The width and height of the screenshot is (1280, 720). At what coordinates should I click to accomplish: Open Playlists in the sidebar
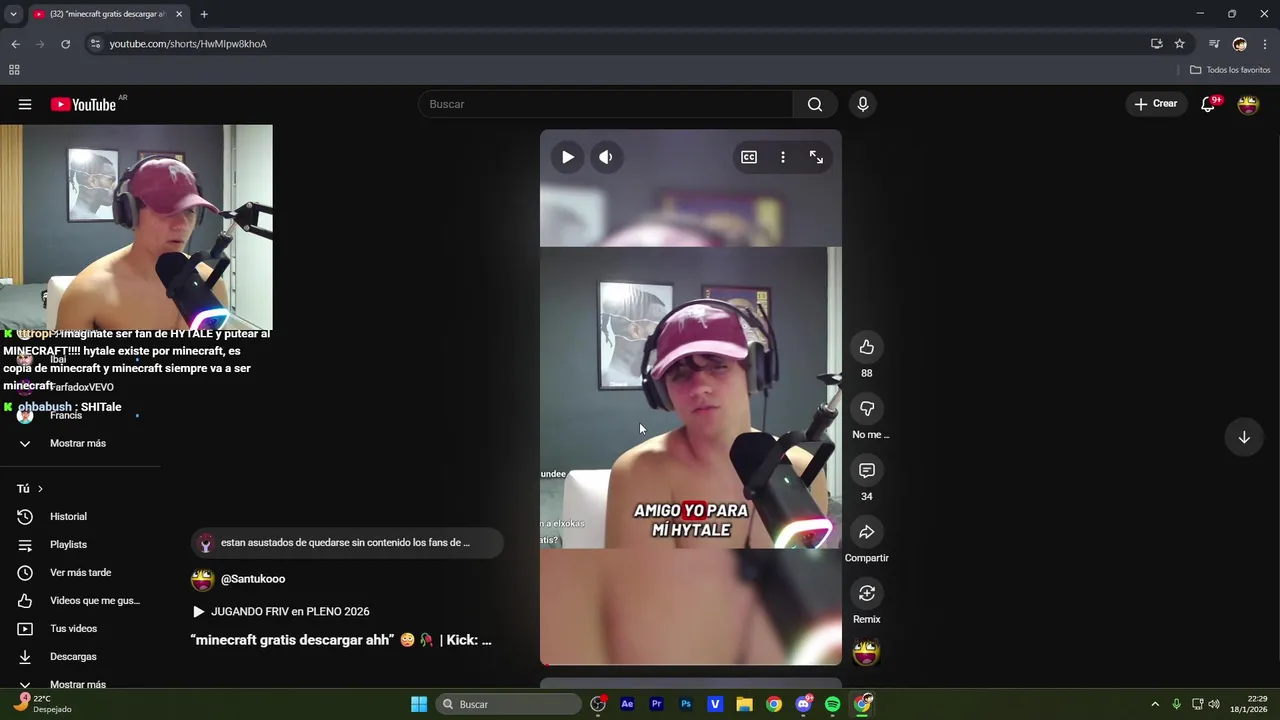pos(68,545)
